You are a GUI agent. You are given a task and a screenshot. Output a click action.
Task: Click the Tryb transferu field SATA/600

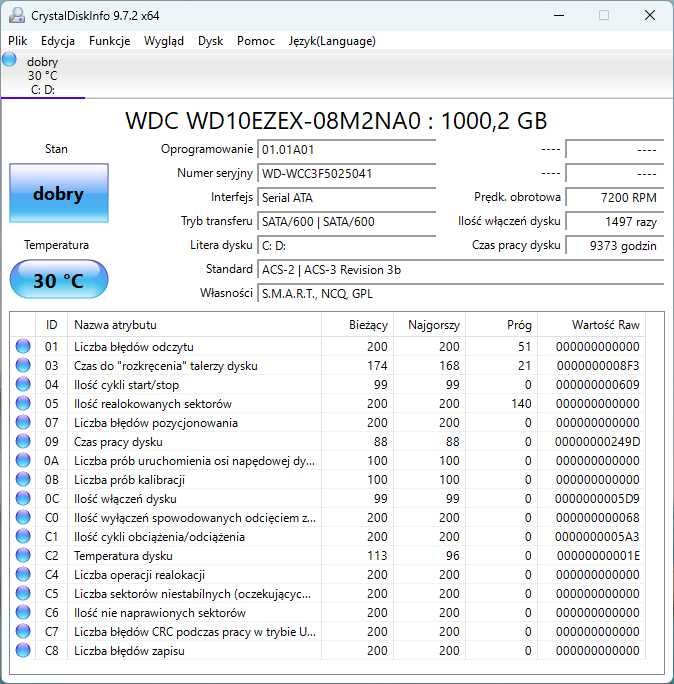pyautogui.click(x=347, y=222)
